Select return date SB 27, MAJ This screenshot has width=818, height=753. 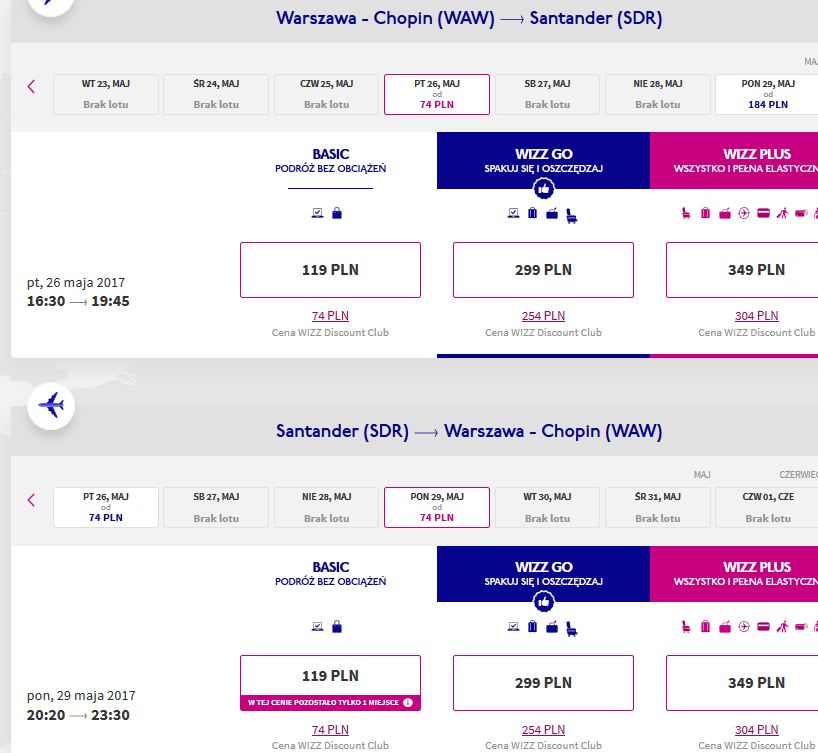click(x=216, y=507)
